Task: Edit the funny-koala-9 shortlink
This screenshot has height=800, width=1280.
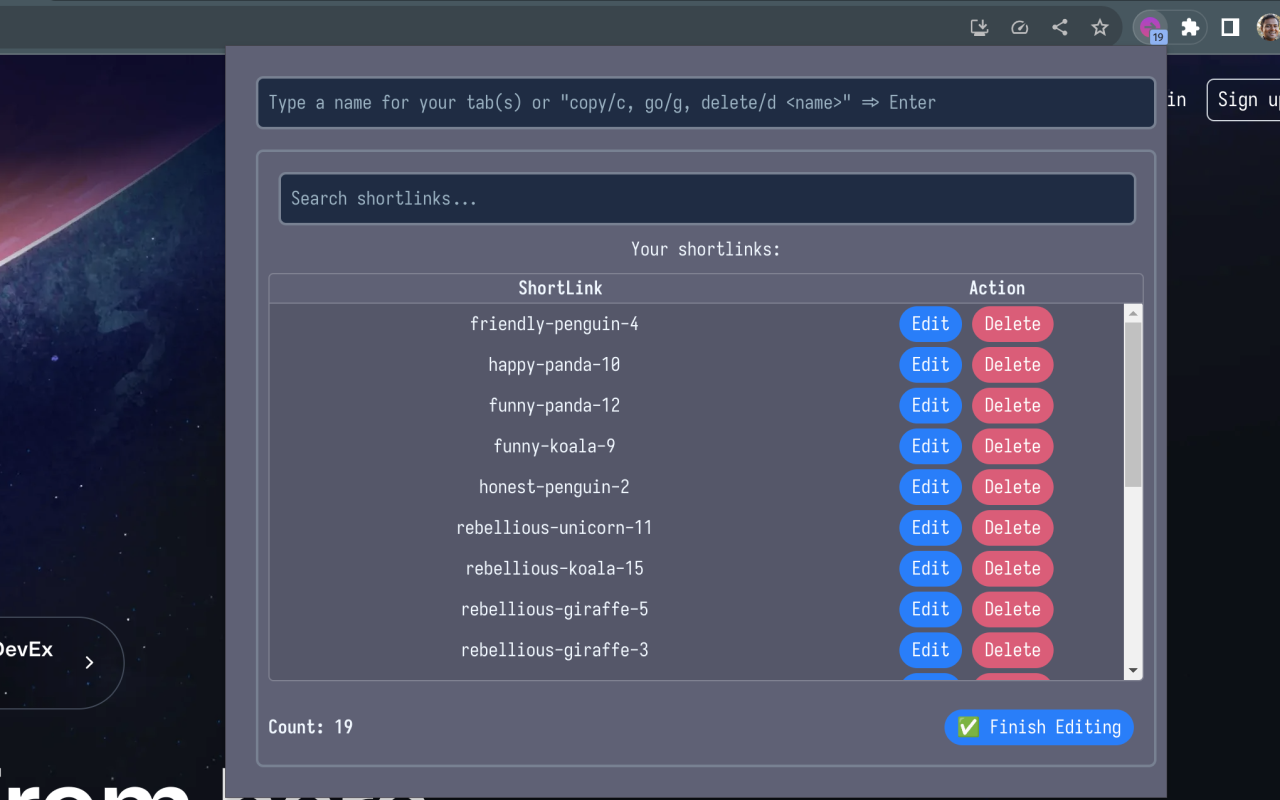Action: tap(930, 446)
